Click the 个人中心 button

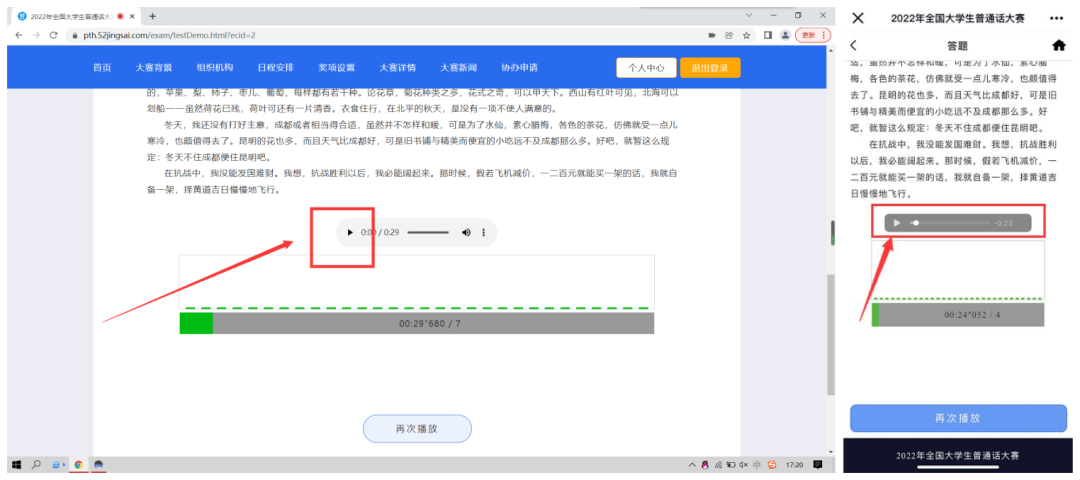click(645, 68)
